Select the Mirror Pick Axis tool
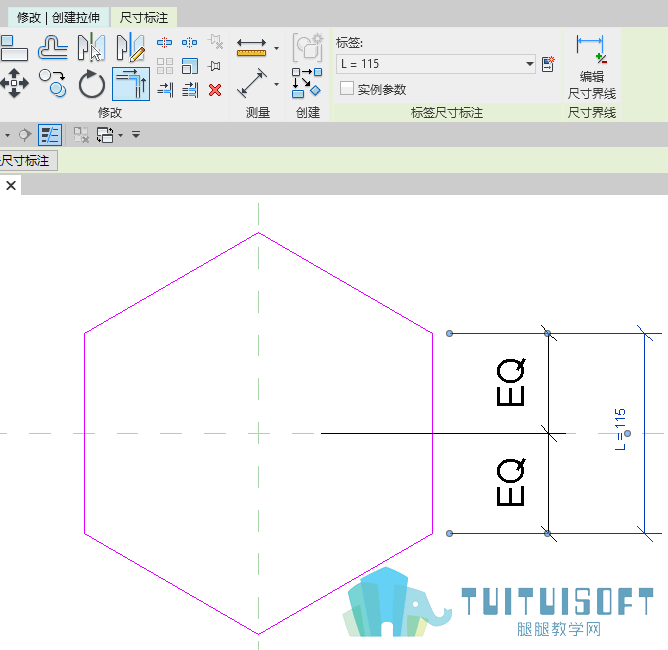 (x=91, y=47)
